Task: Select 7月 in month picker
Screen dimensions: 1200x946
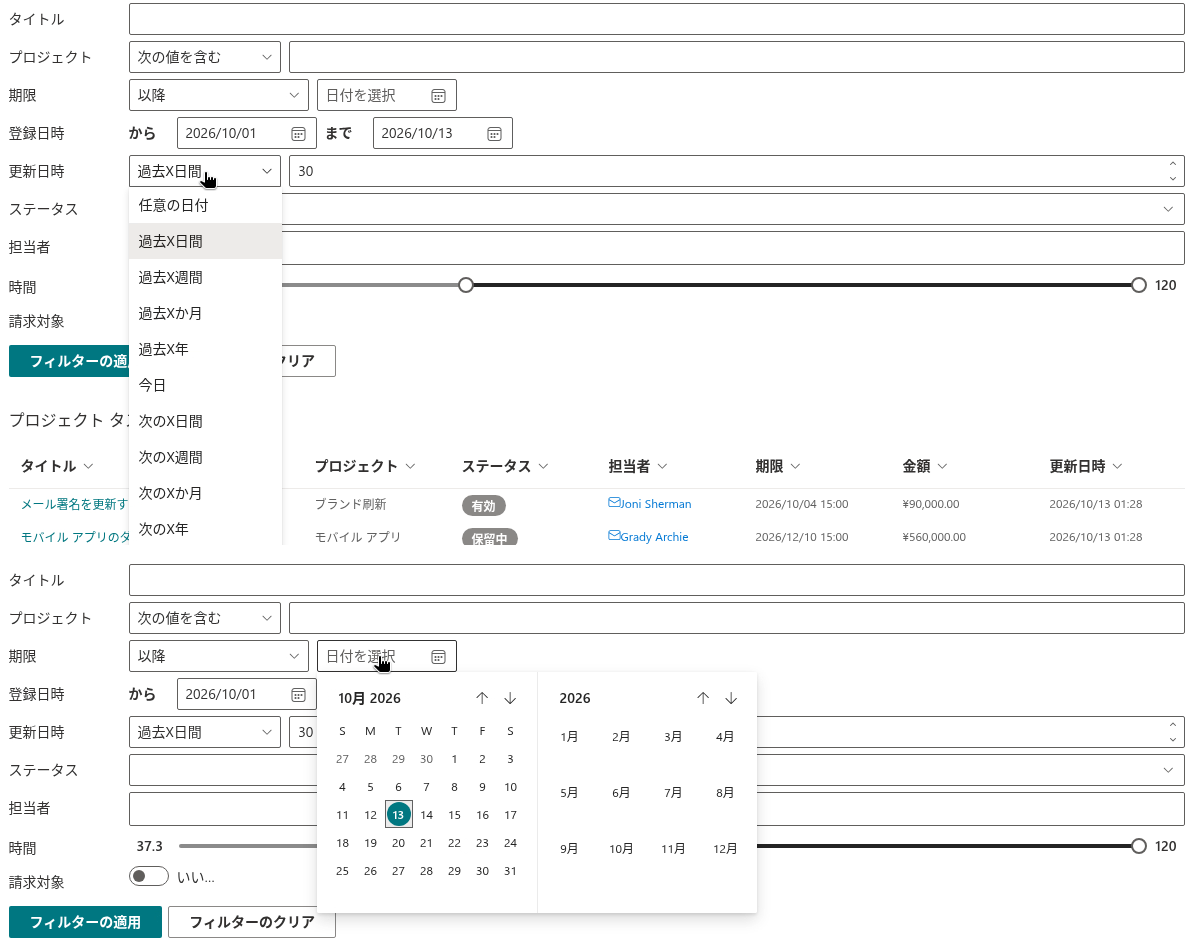Action: 673,793
